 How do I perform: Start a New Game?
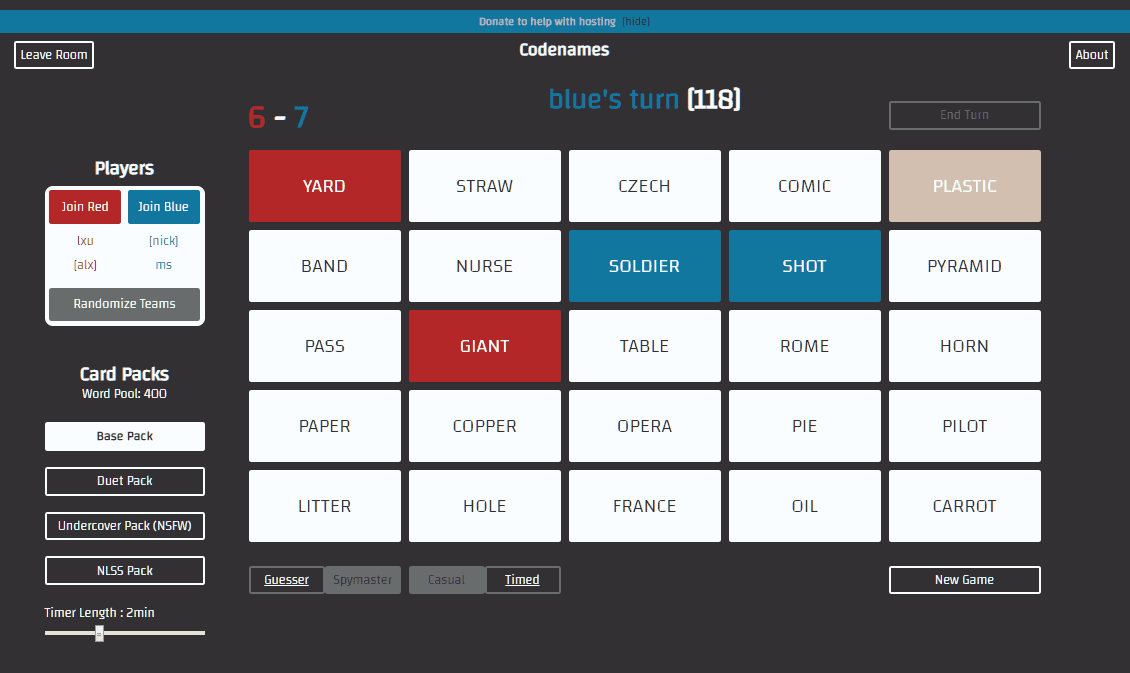coord(964,580)
